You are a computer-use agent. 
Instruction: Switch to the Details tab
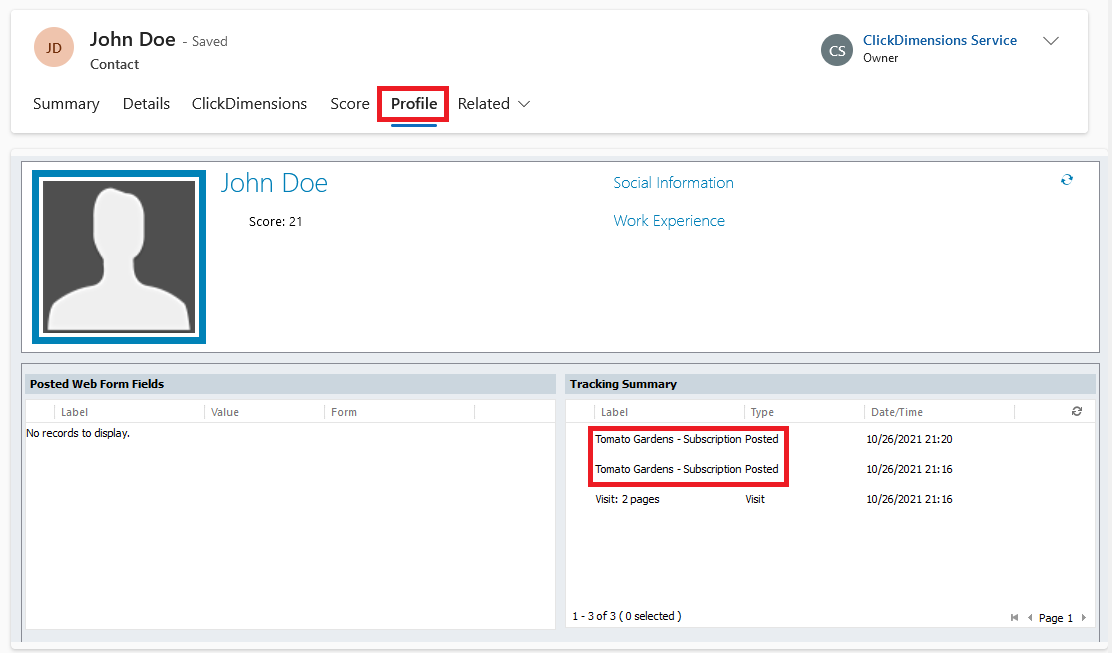pyautogui.click(x=146, y=104)
